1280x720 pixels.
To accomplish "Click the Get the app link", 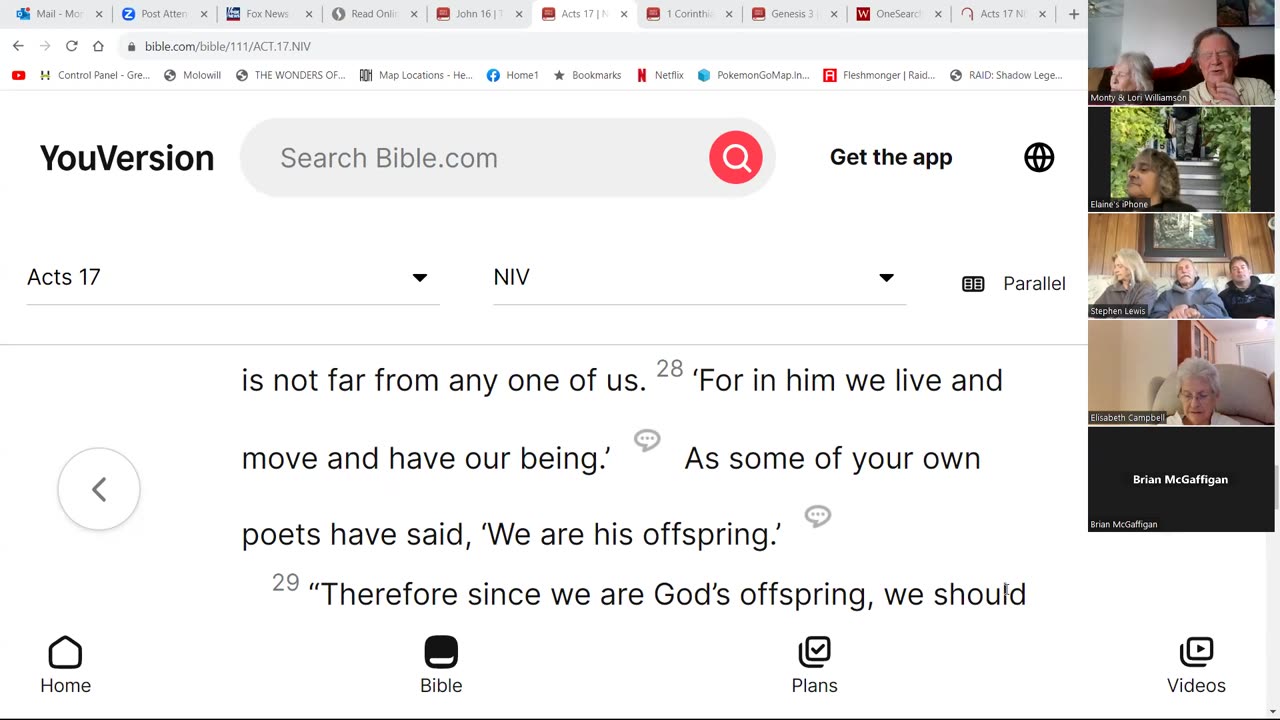I will pos(891,157).
